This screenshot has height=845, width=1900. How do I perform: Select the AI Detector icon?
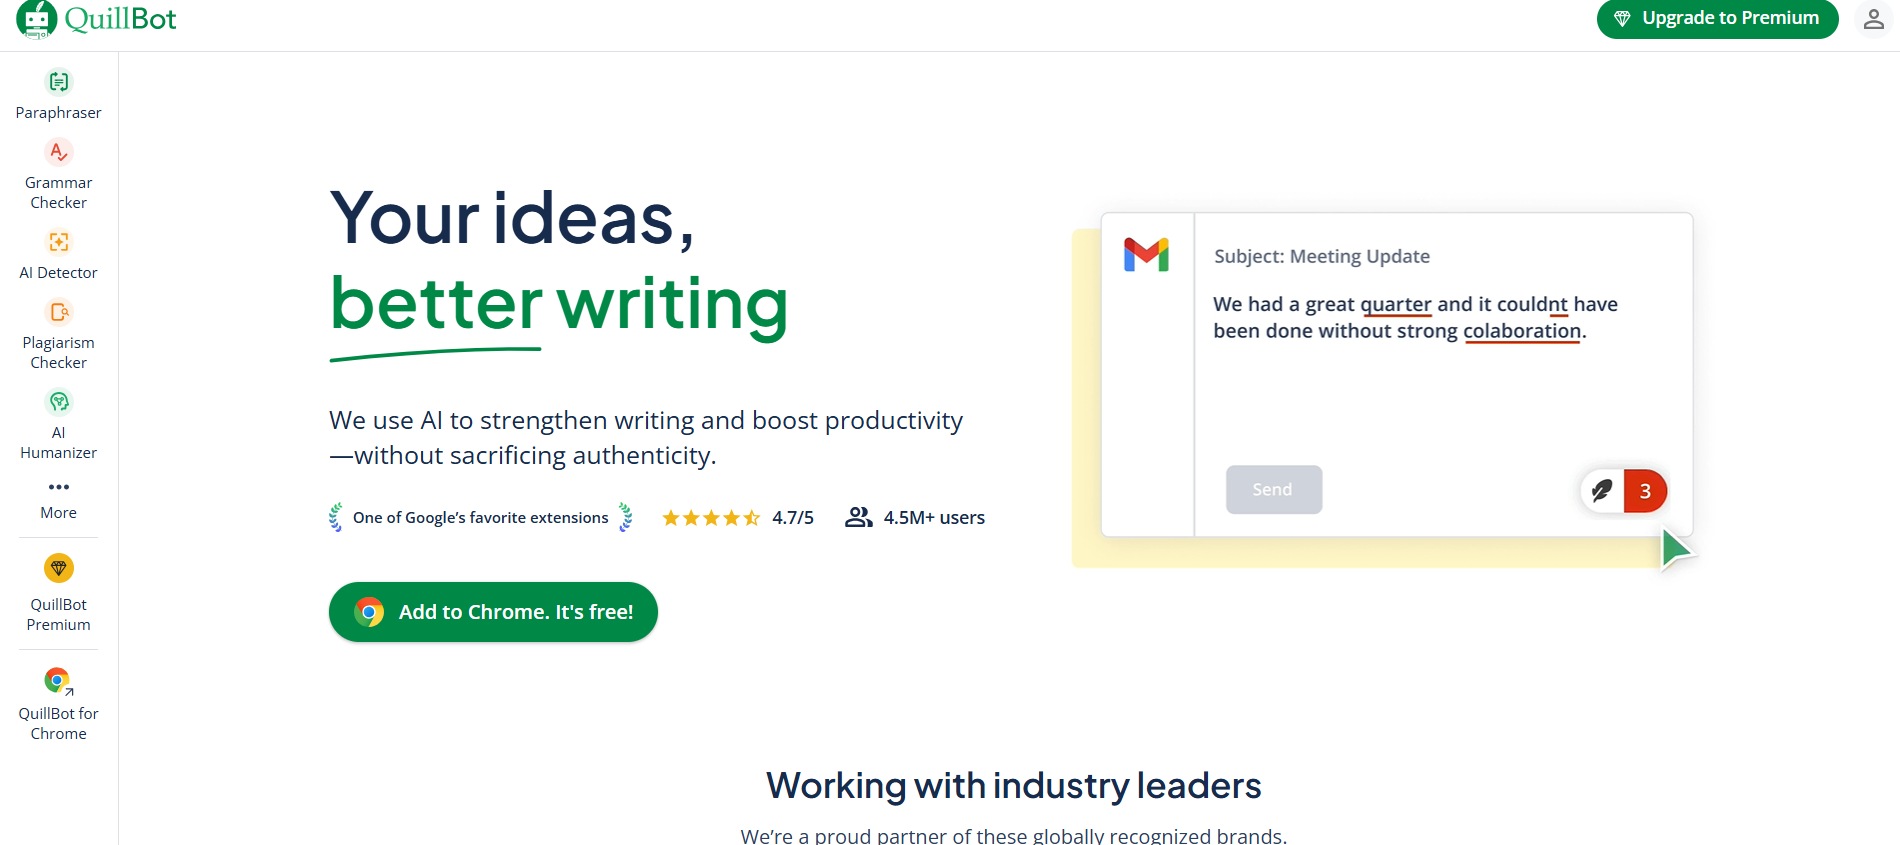59,242
